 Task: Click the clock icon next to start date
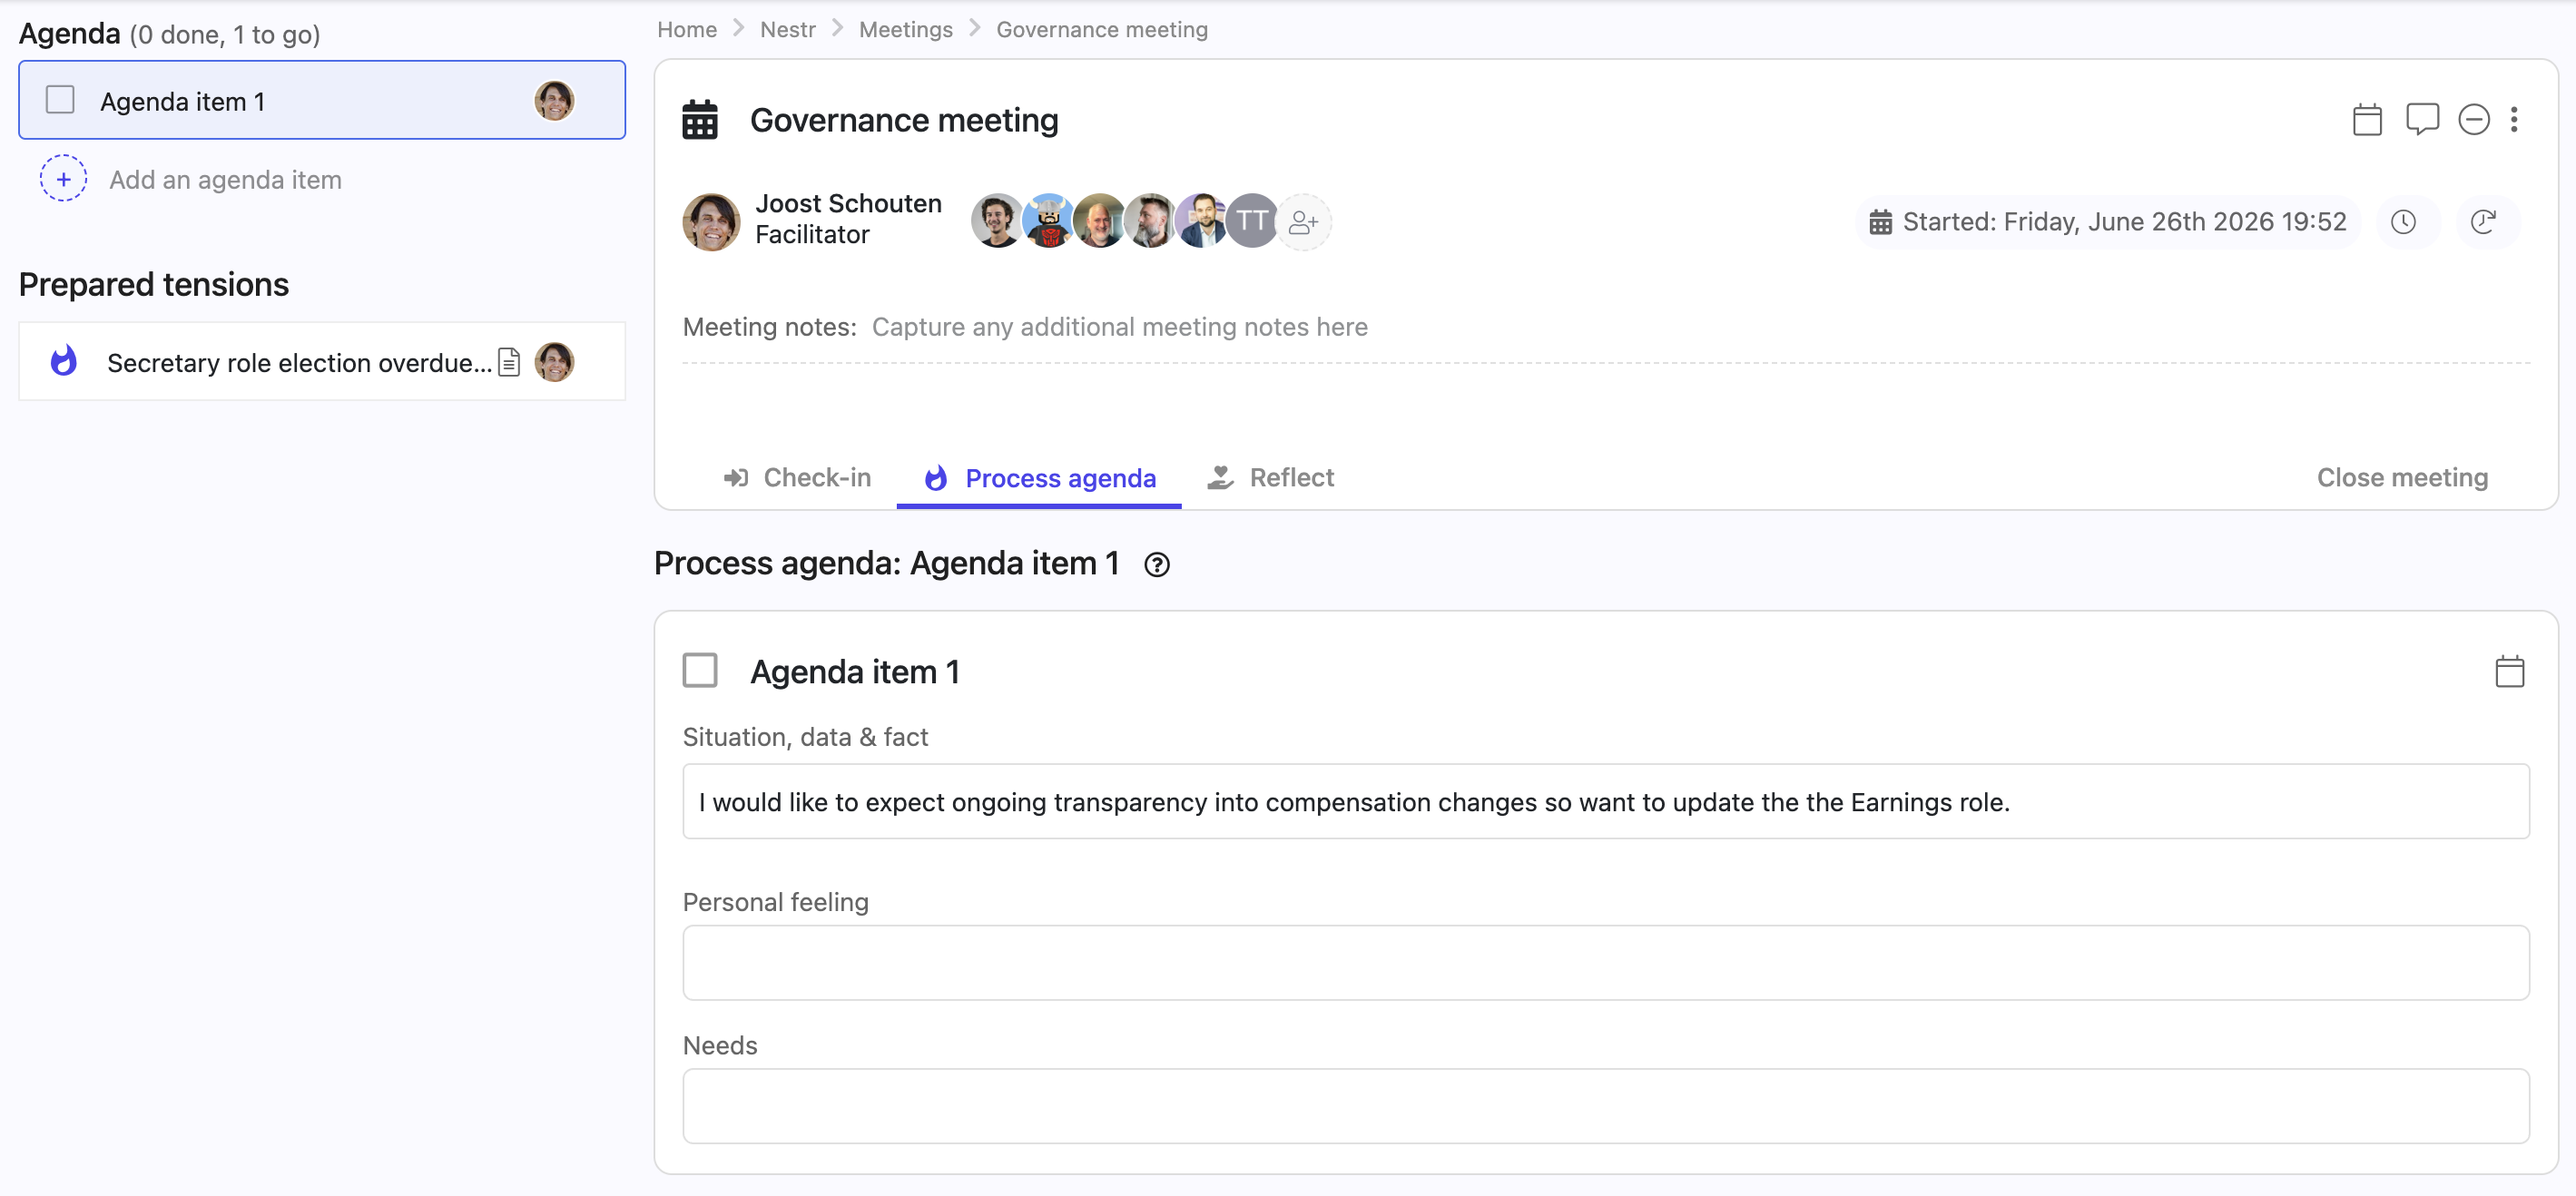[x=2403, y=221]
